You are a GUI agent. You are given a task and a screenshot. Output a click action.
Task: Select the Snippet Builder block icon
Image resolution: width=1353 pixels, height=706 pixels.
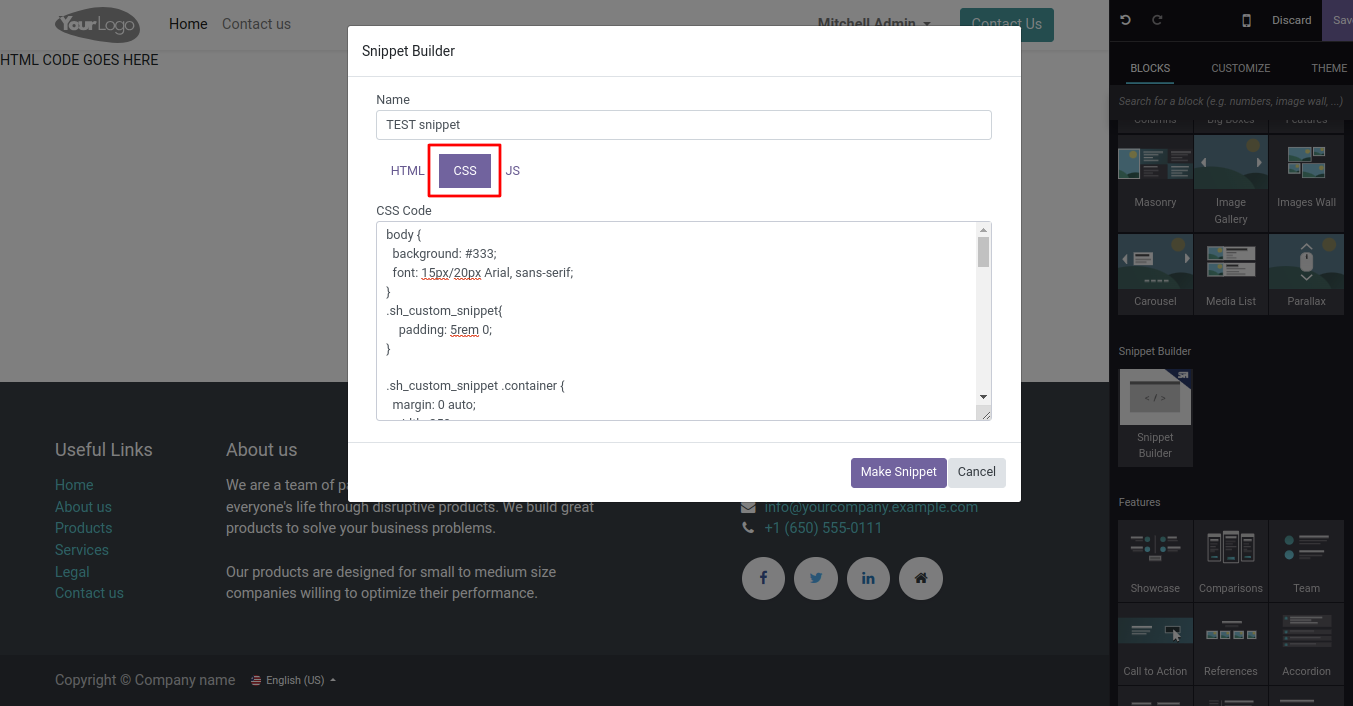(1155, 399)
